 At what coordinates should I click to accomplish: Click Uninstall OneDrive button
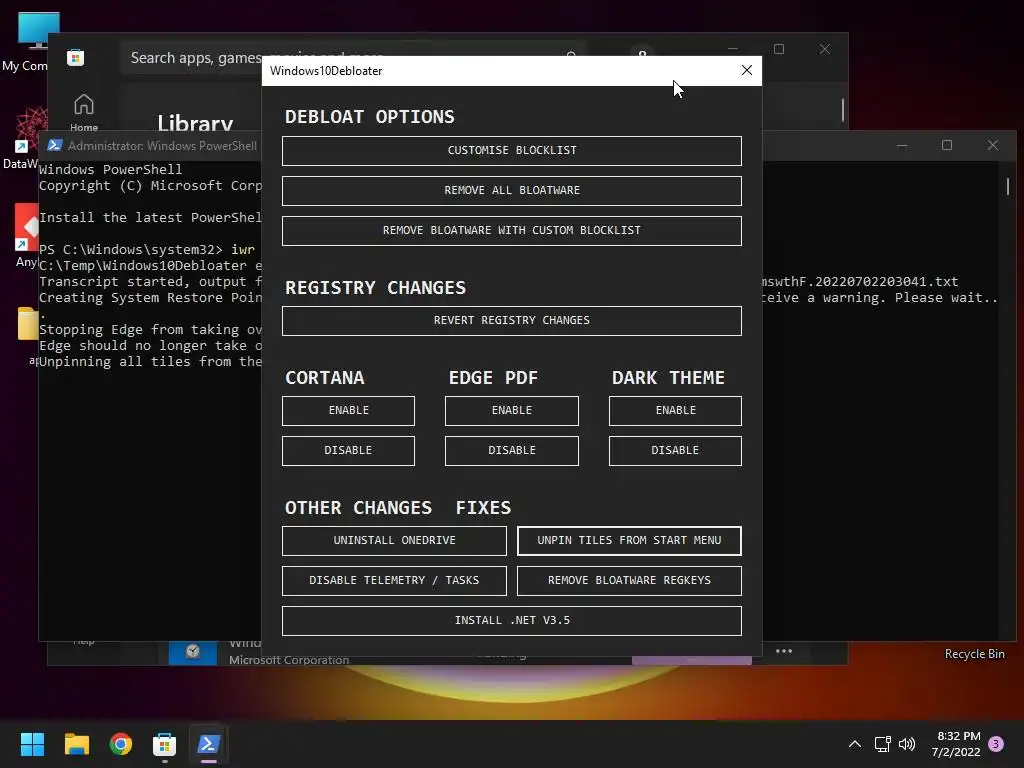(x=394, y=540)
